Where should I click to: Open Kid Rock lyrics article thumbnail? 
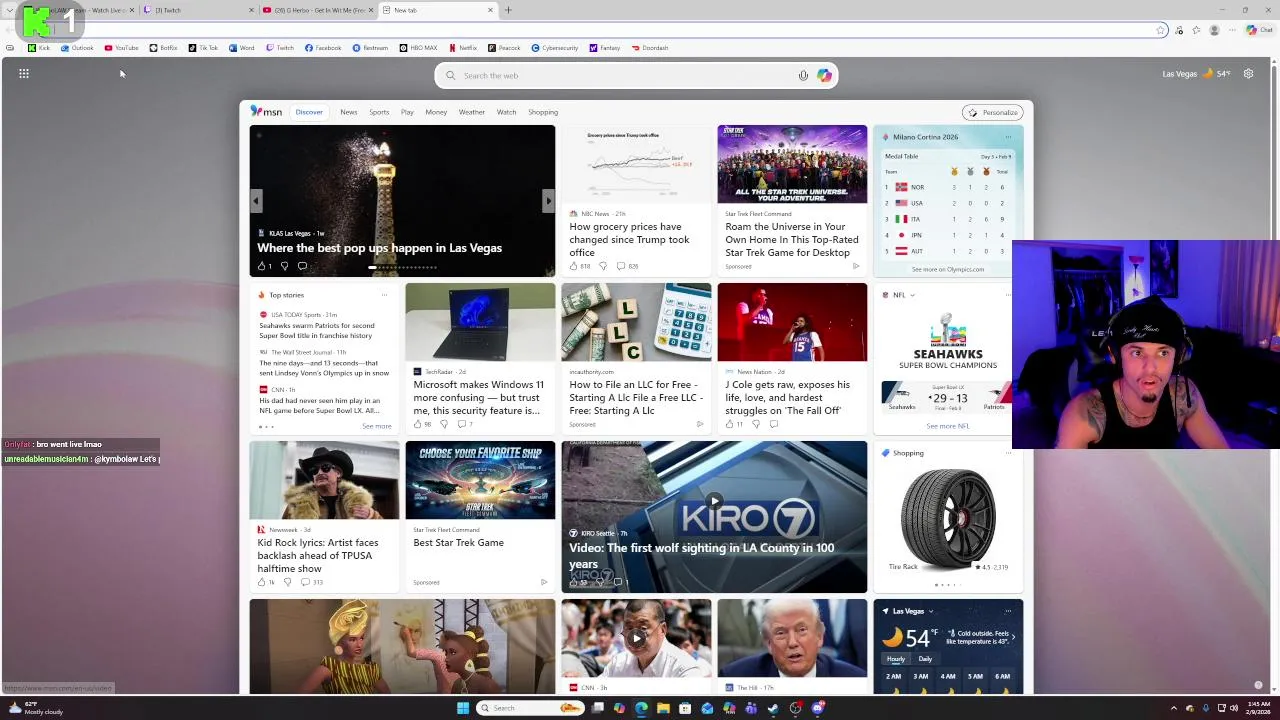324,480
